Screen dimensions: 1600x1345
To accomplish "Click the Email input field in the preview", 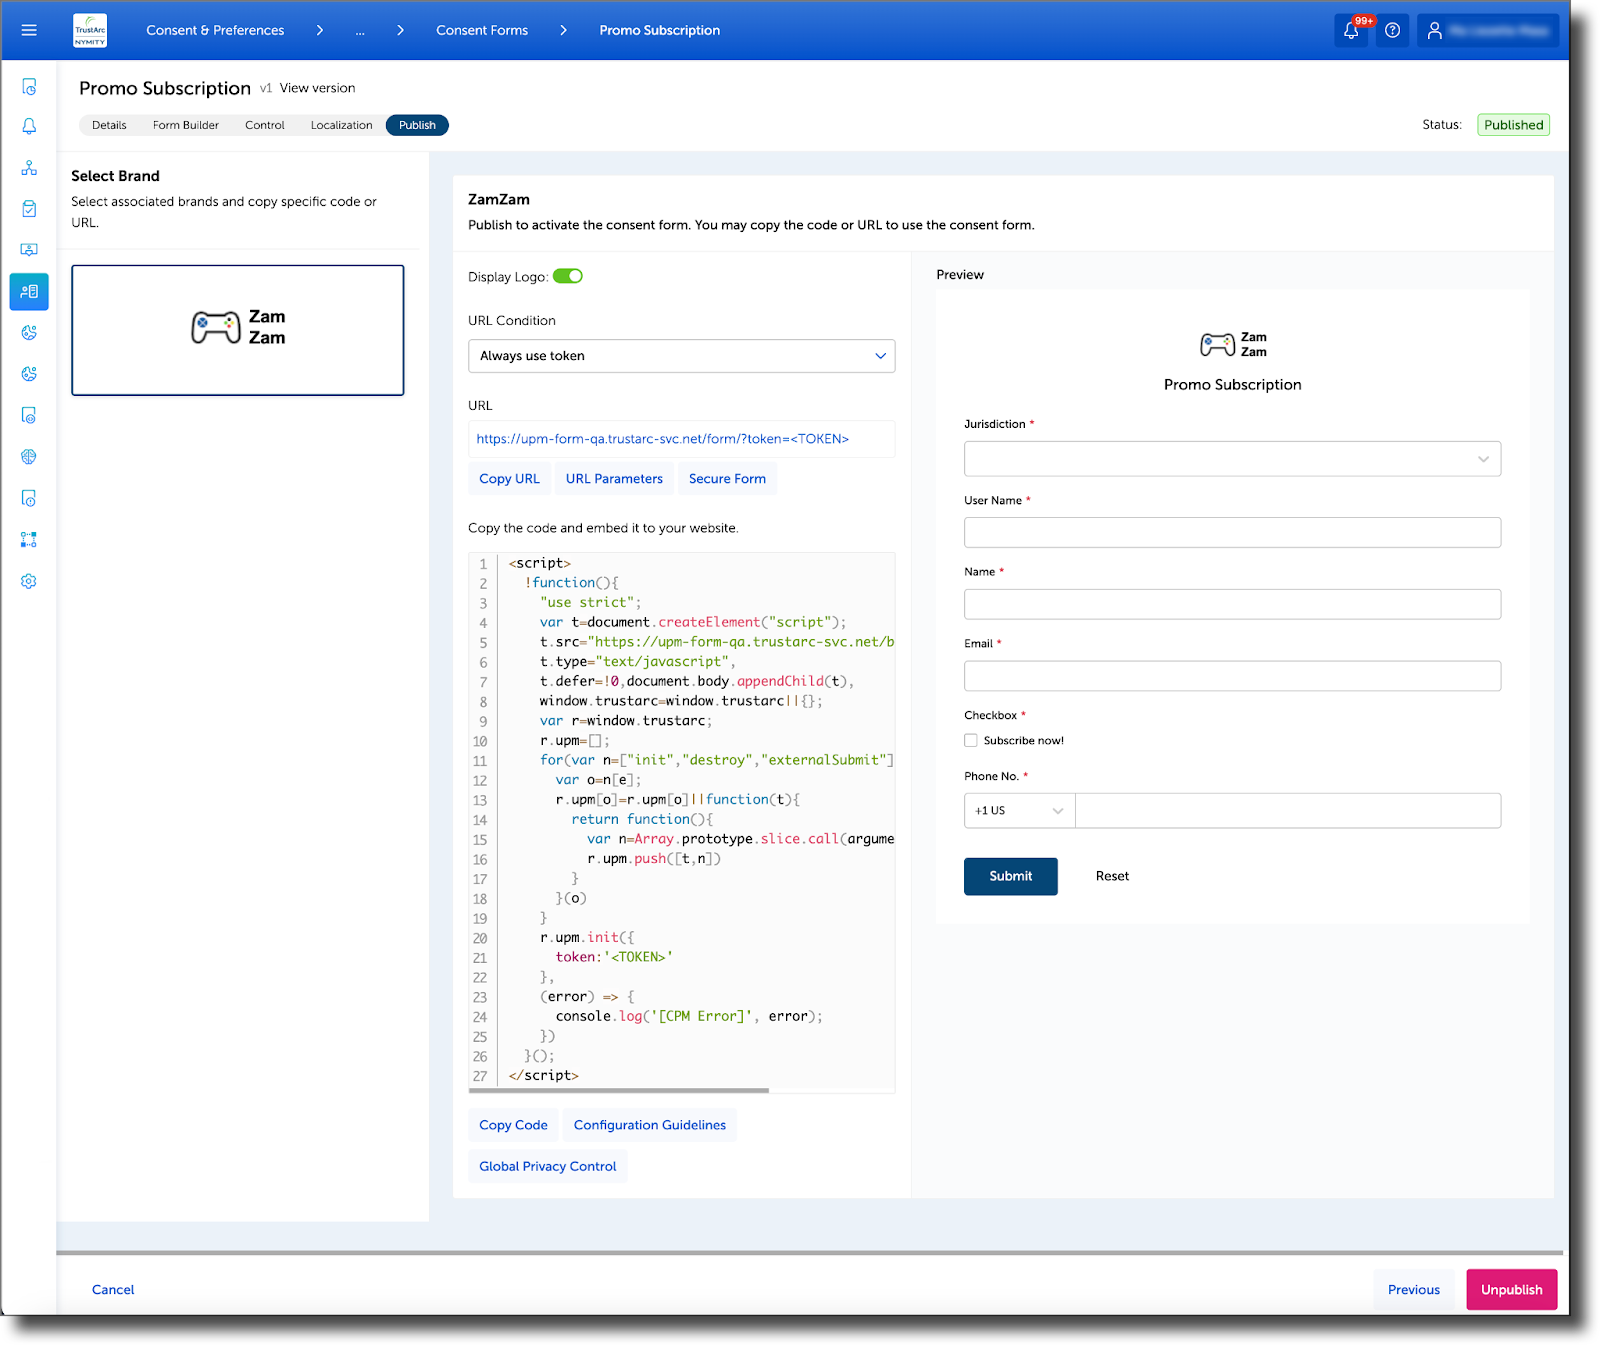I will click(1232, 676).
